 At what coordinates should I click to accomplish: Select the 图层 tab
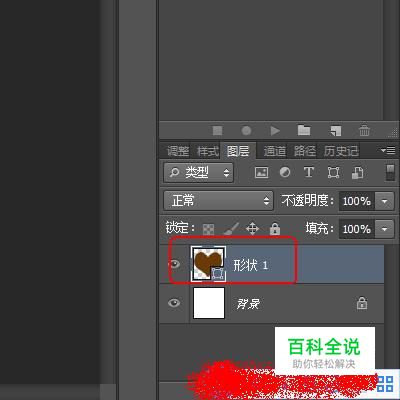coord(238,151)
